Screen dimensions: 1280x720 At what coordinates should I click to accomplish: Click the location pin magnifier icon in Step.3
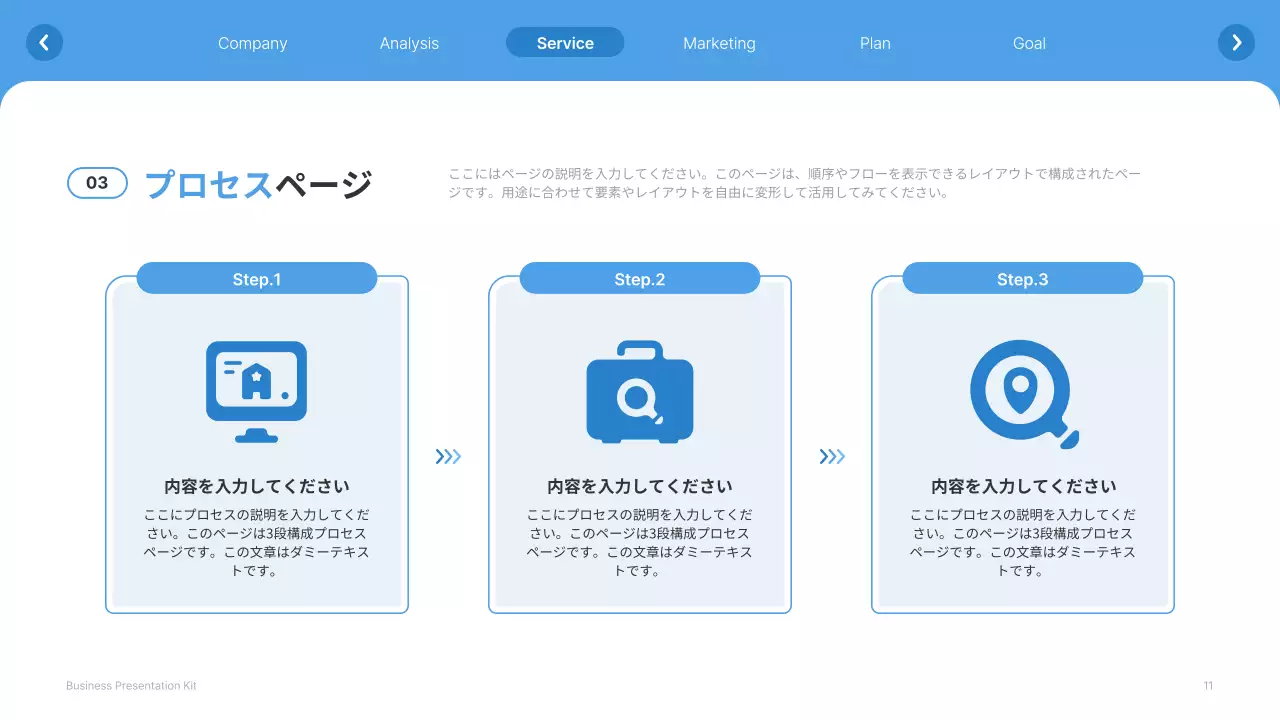click(1022, 391)
